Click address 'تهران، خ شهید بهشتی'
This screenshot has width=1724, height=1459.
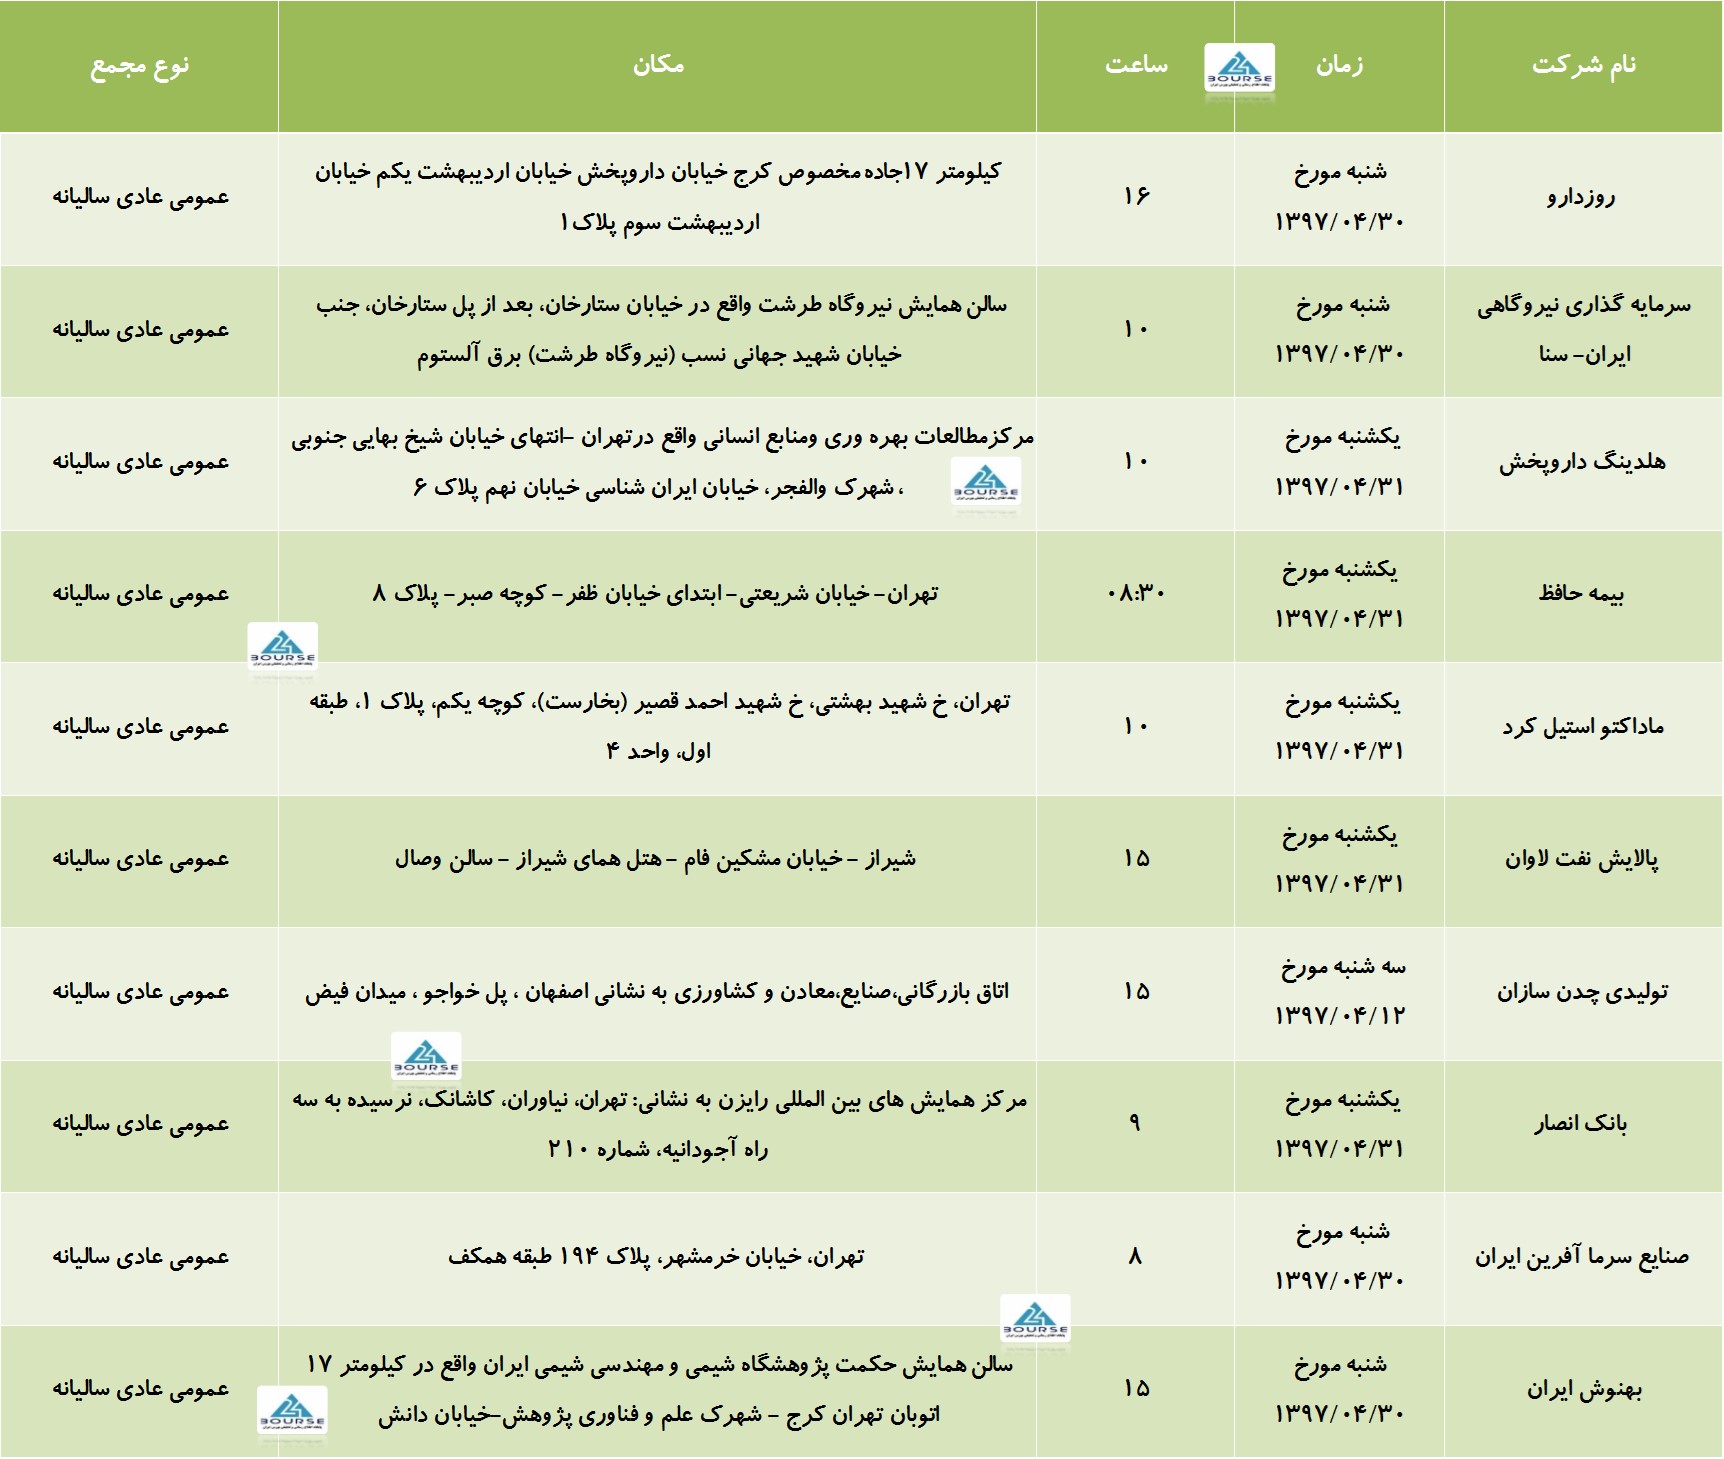click(x=660, y=727)
